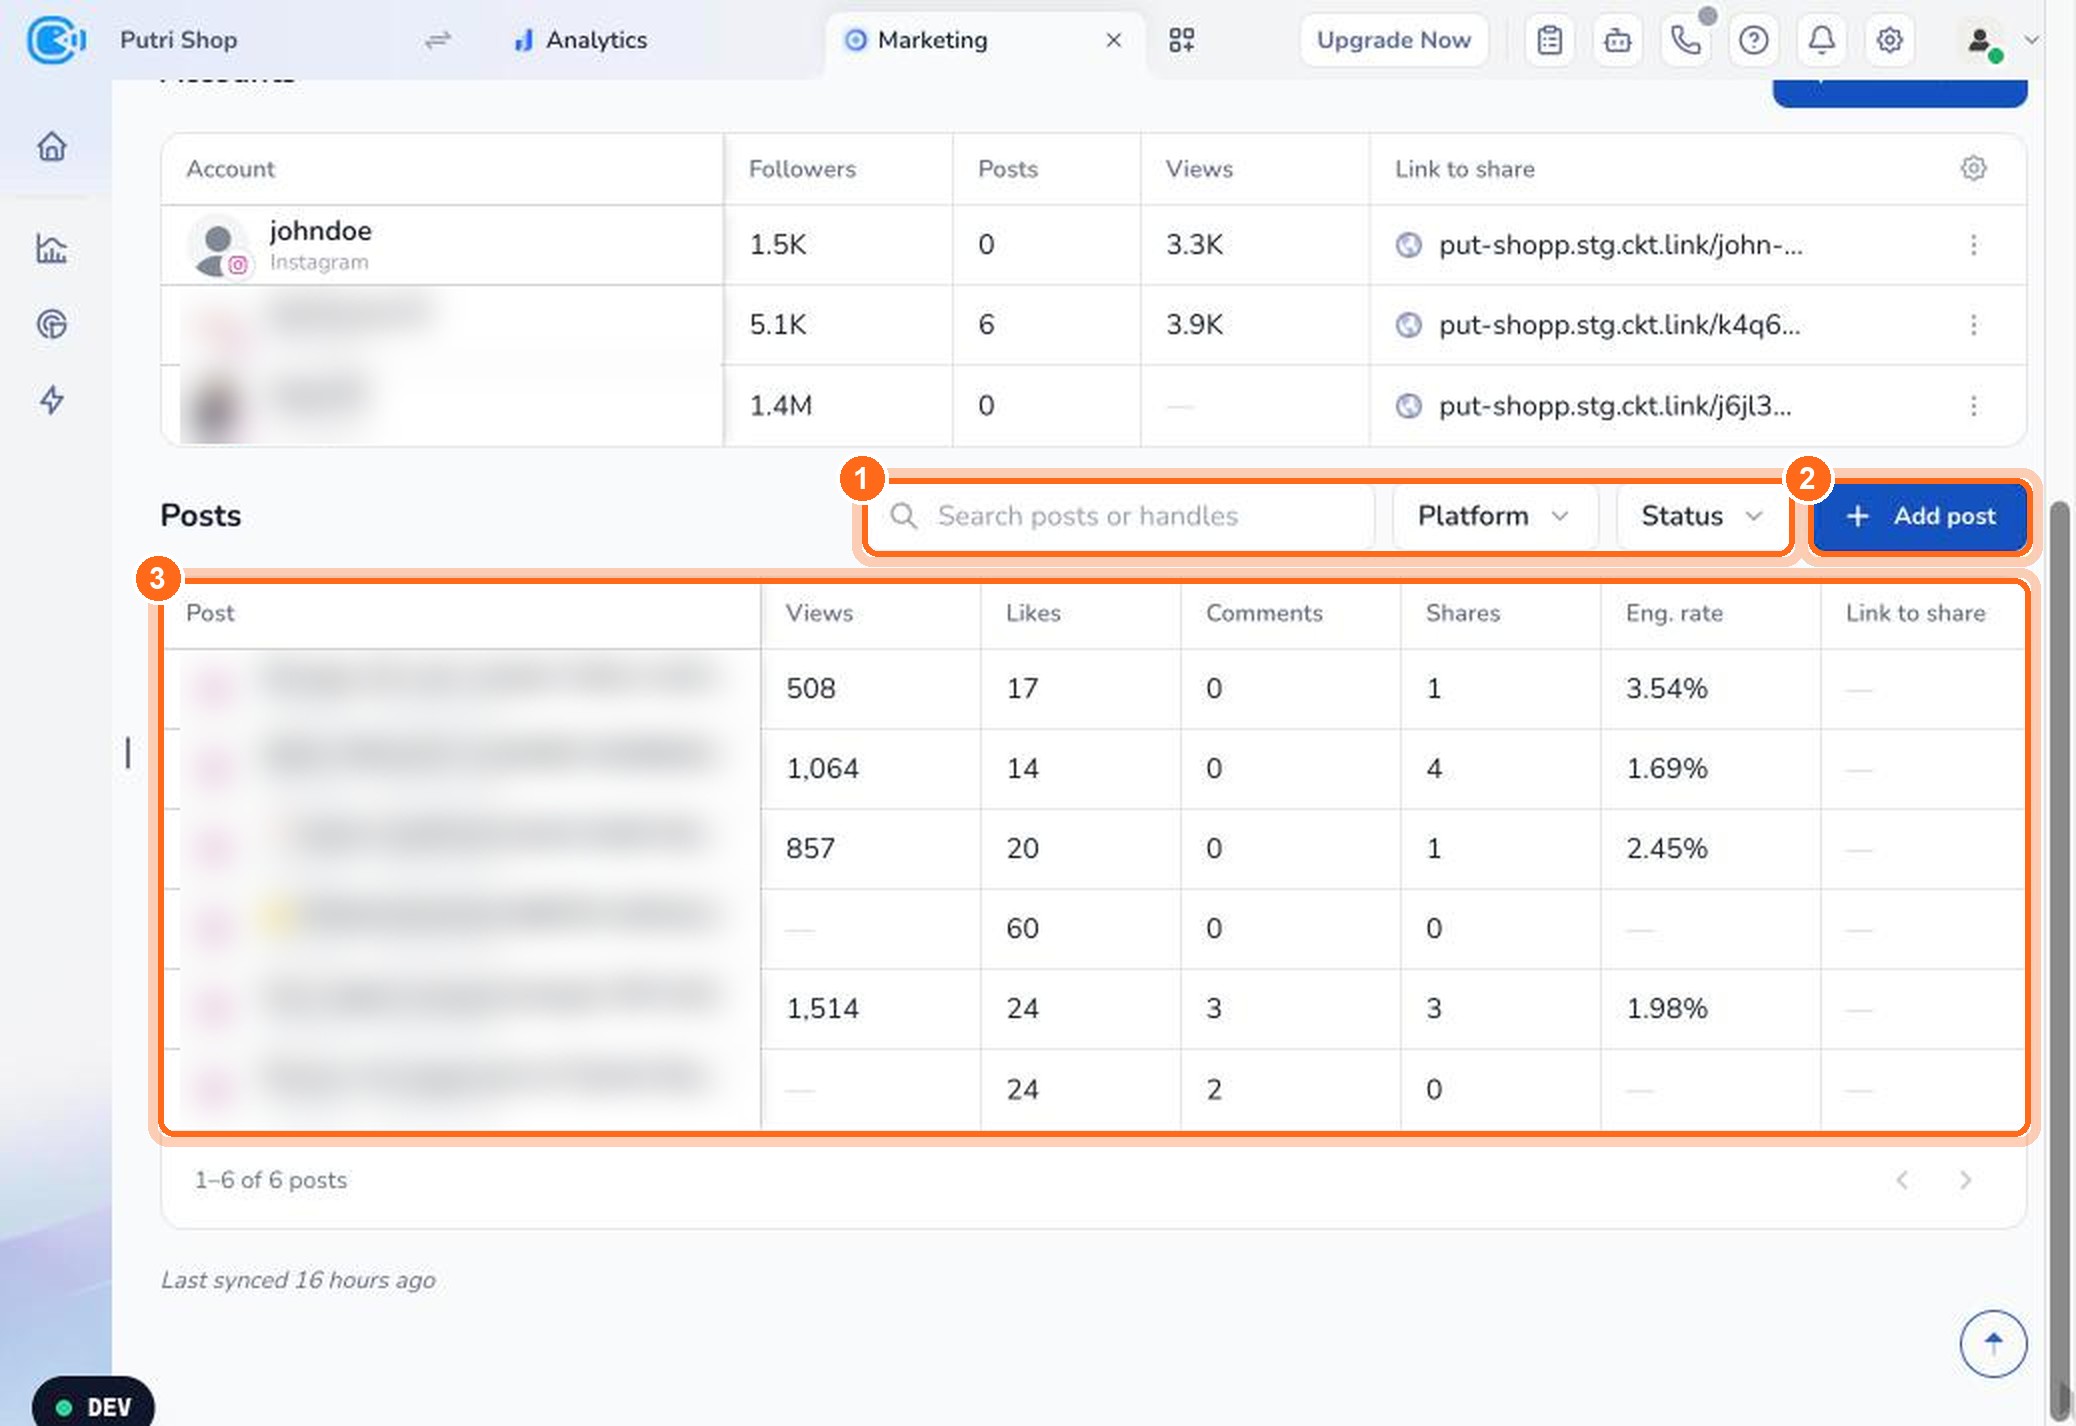Click the Eng. rate column header
2076x1426 pixels.
1674,613
